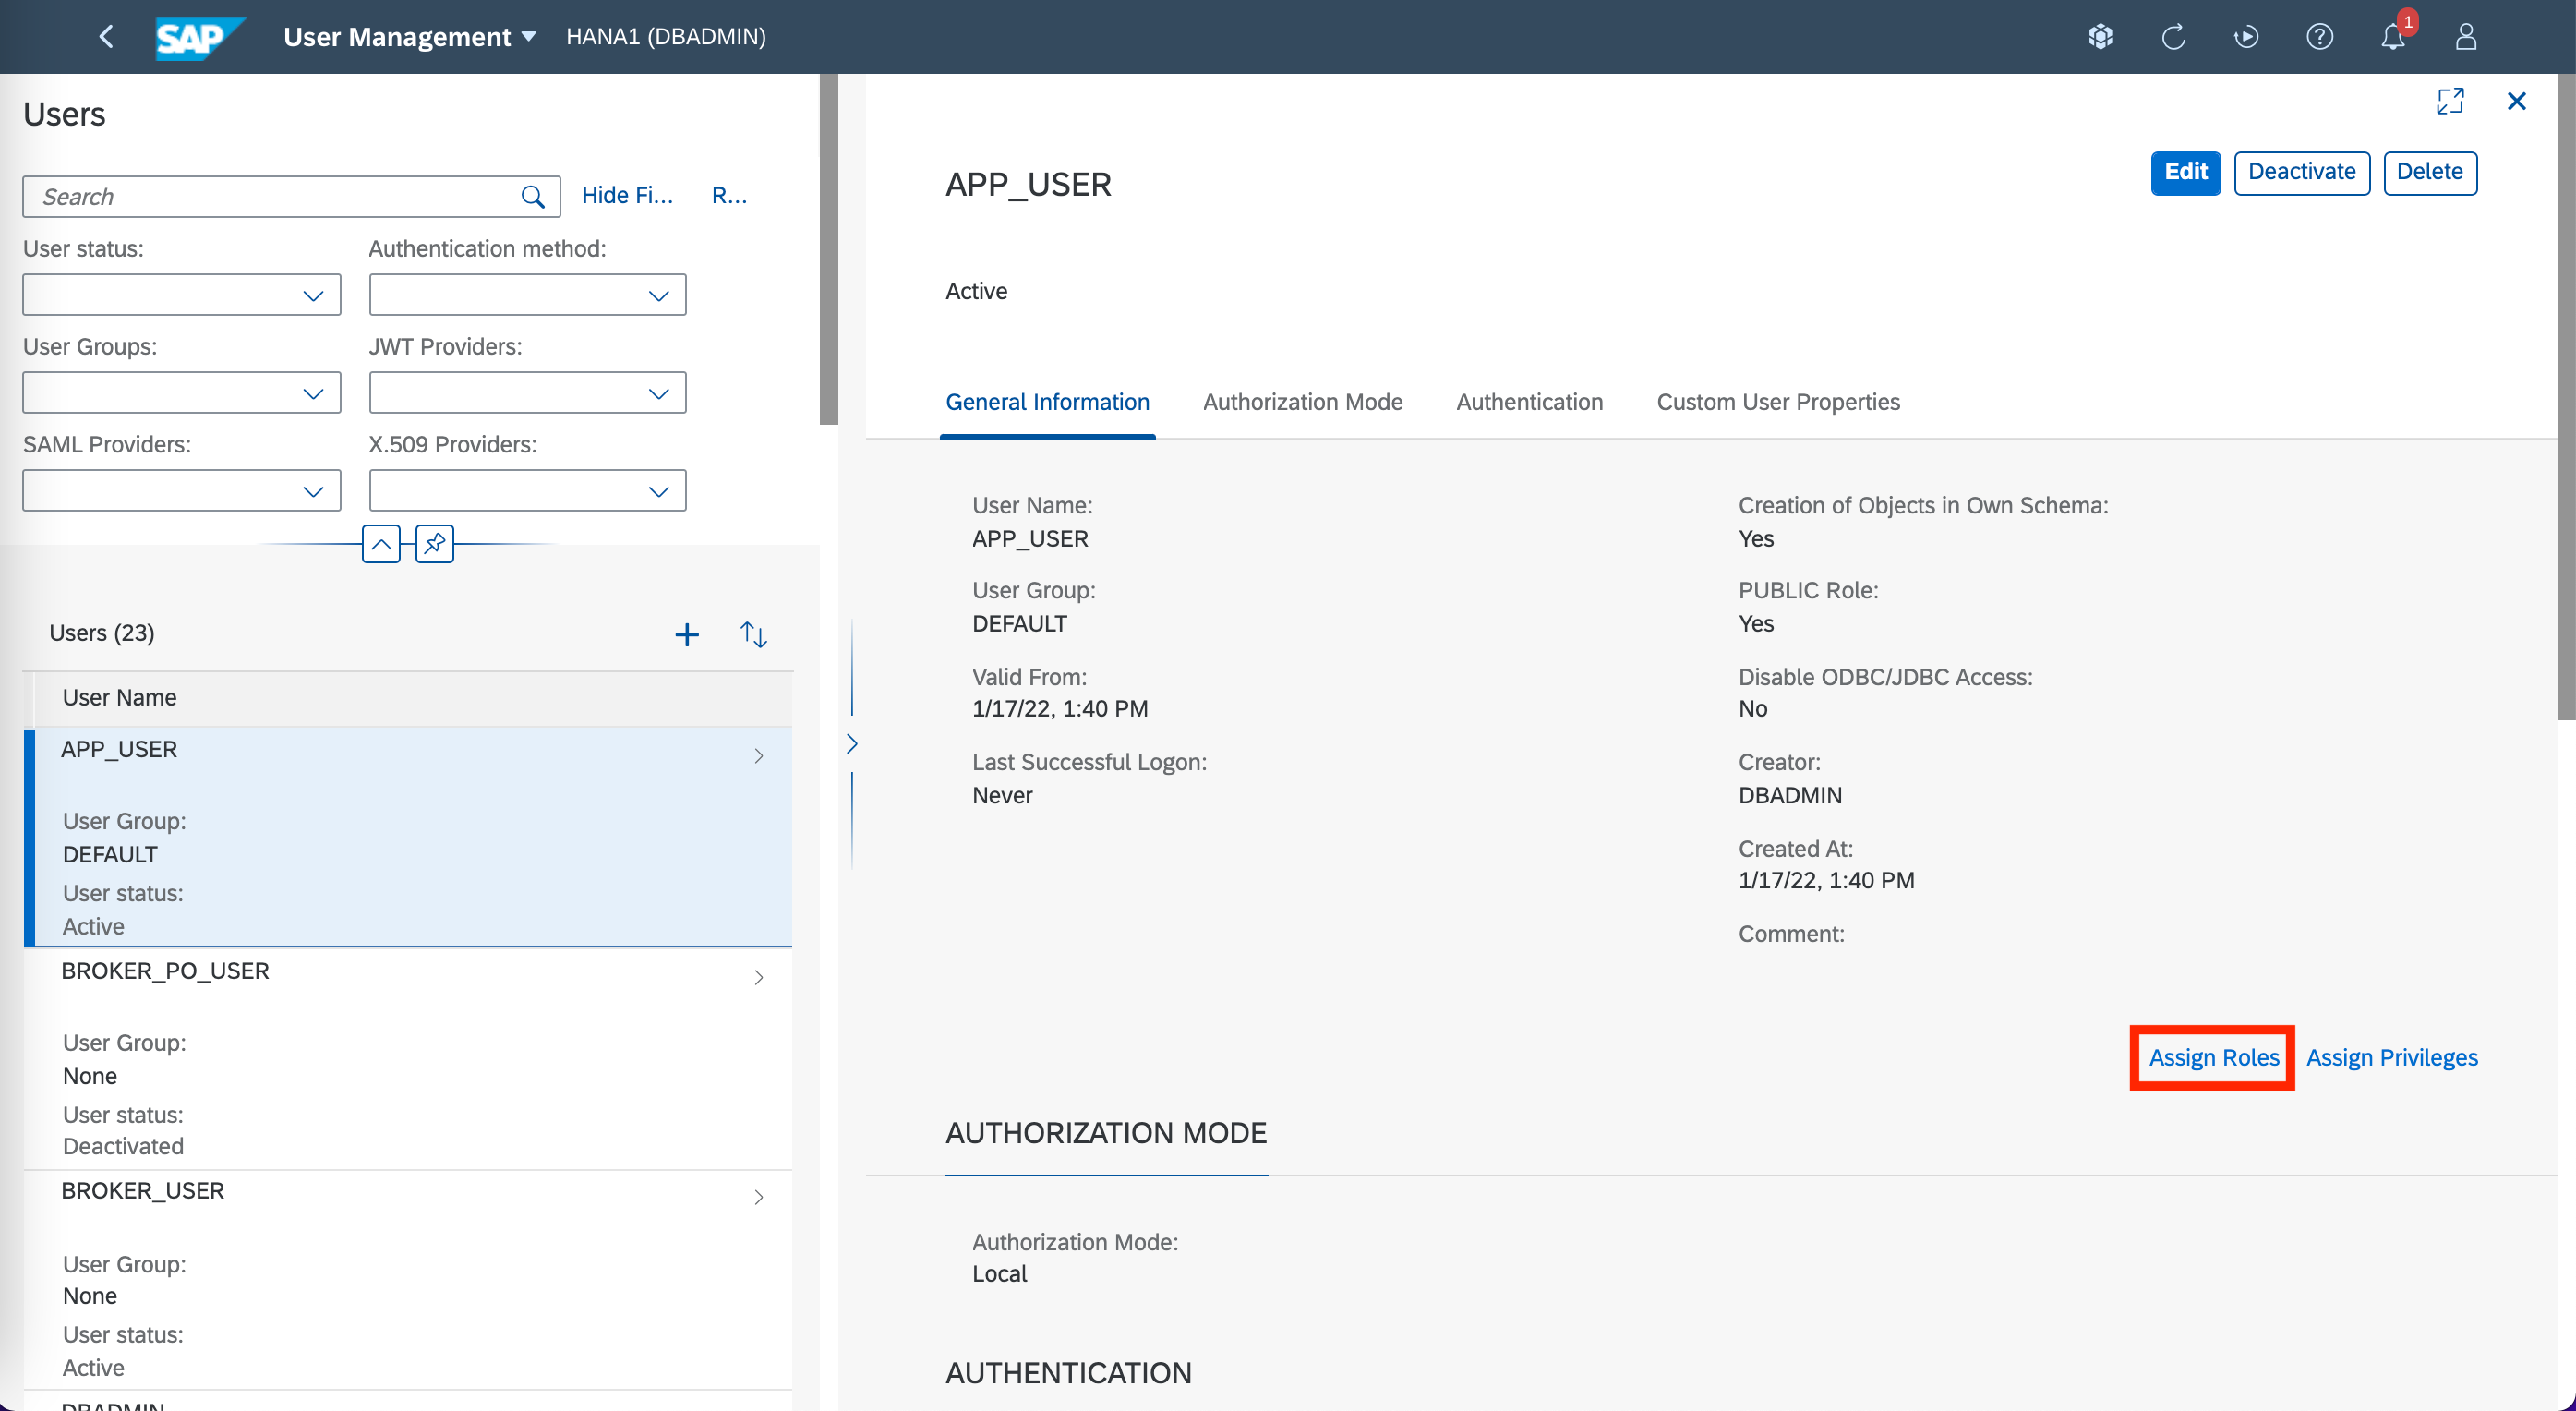
Task: Click HANA1 (DBADMIN) database label
Action: (665, 37)
